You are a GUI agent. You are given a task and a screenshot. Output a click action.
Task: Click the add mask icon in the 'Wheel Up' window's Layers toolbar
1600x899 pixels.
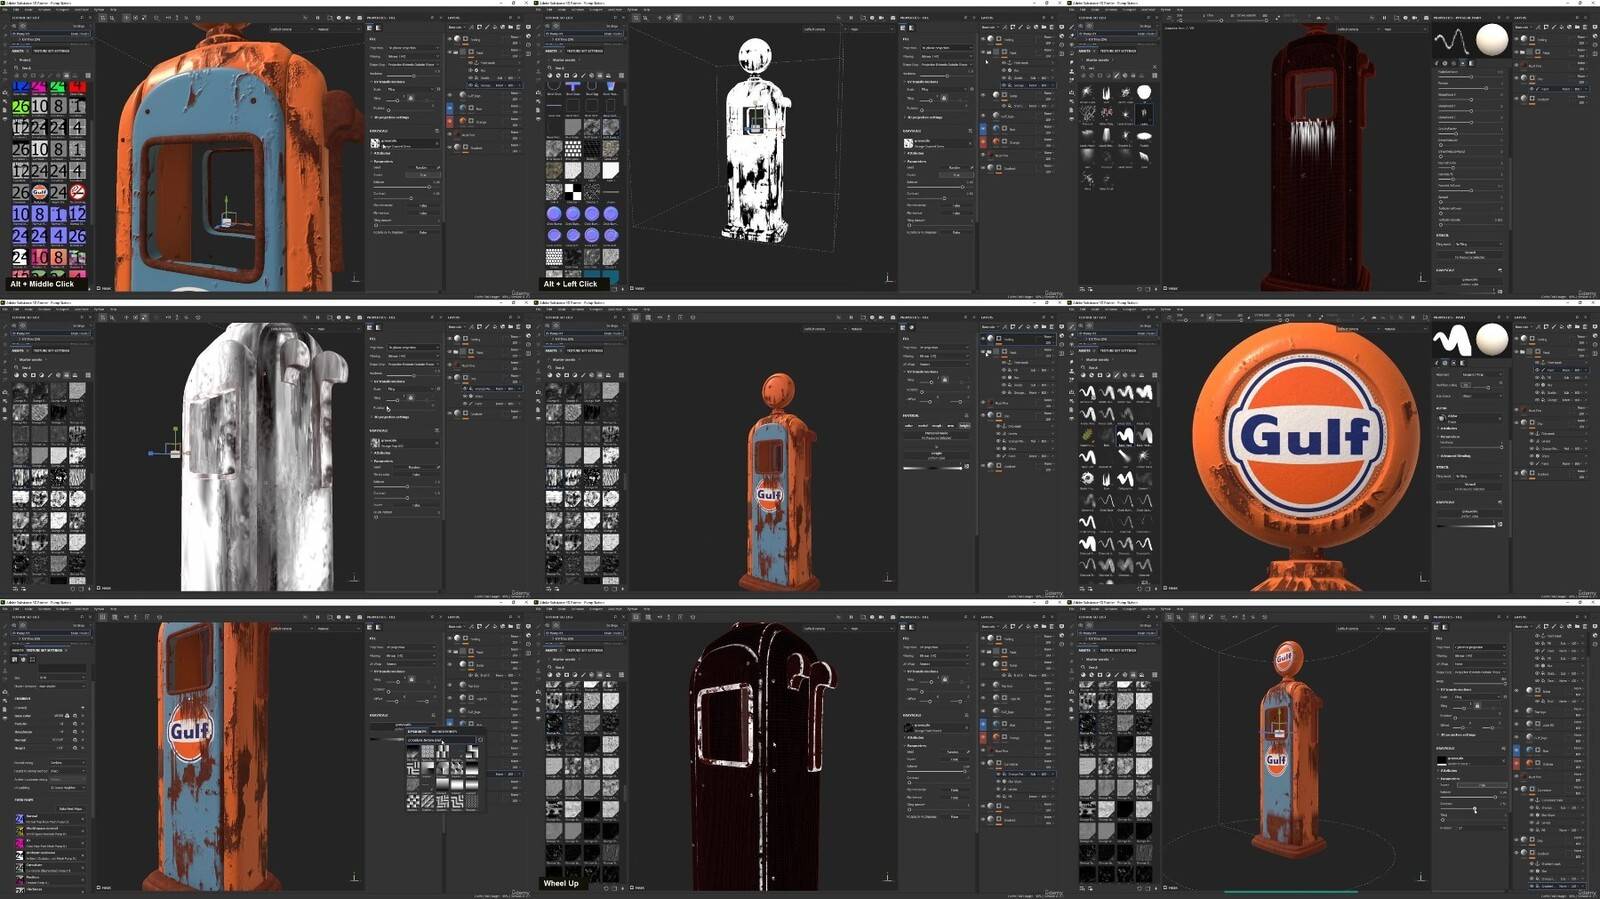tap(1013, 627)
